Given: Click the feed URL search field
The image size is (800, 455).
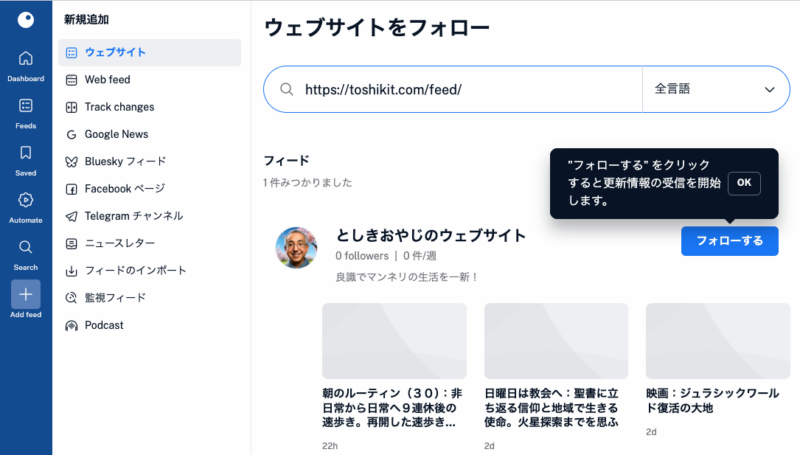Looking at the screenshot, I should (x=453, y=89).
